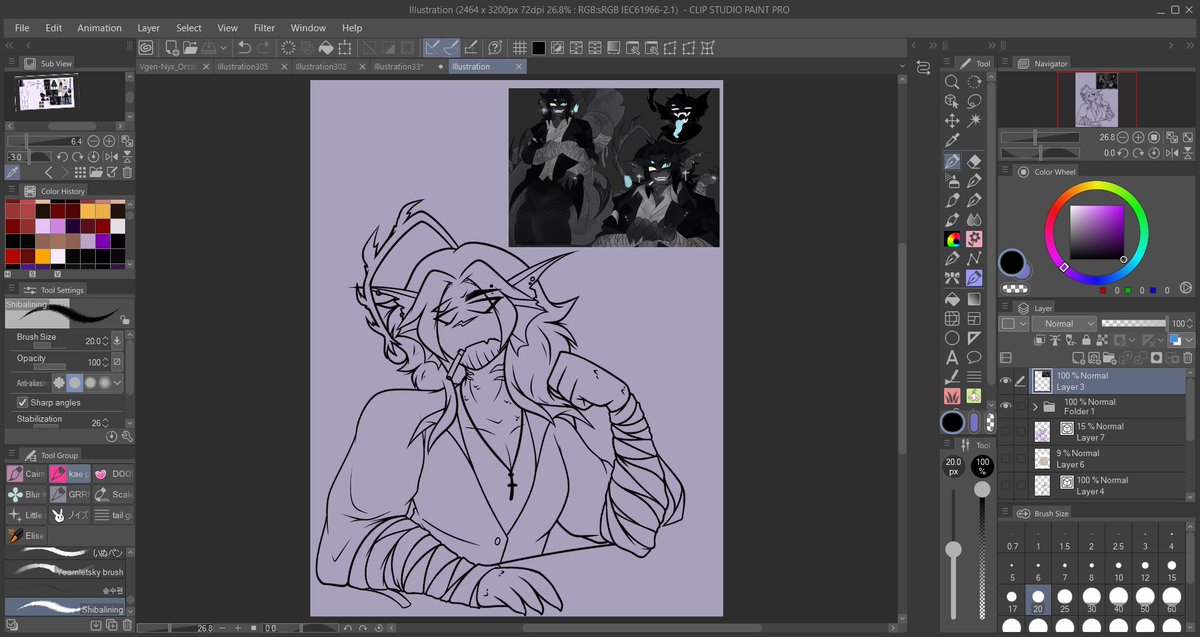Viewport: 1200px width, 637px height.
Task: Select the Auto select magic wand tool
Action: 974,121
